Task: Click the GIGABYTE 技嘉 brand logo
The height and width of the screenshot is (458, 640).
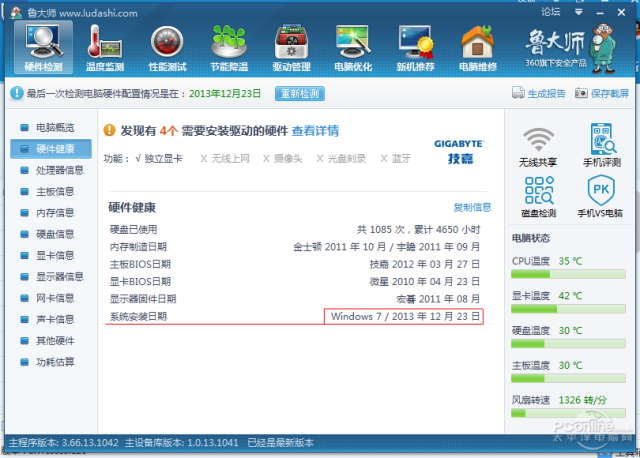Action: 460,152
